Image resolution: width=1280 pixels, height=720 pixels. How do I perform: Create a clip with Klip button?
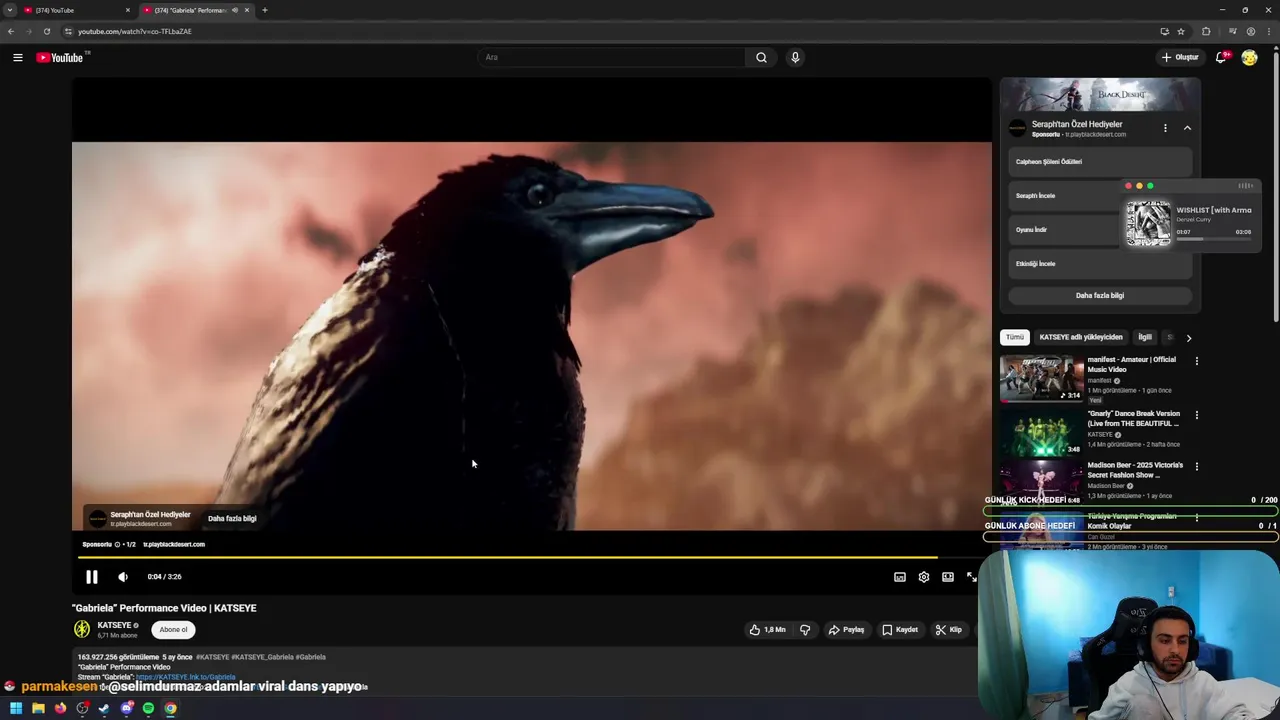948,630
